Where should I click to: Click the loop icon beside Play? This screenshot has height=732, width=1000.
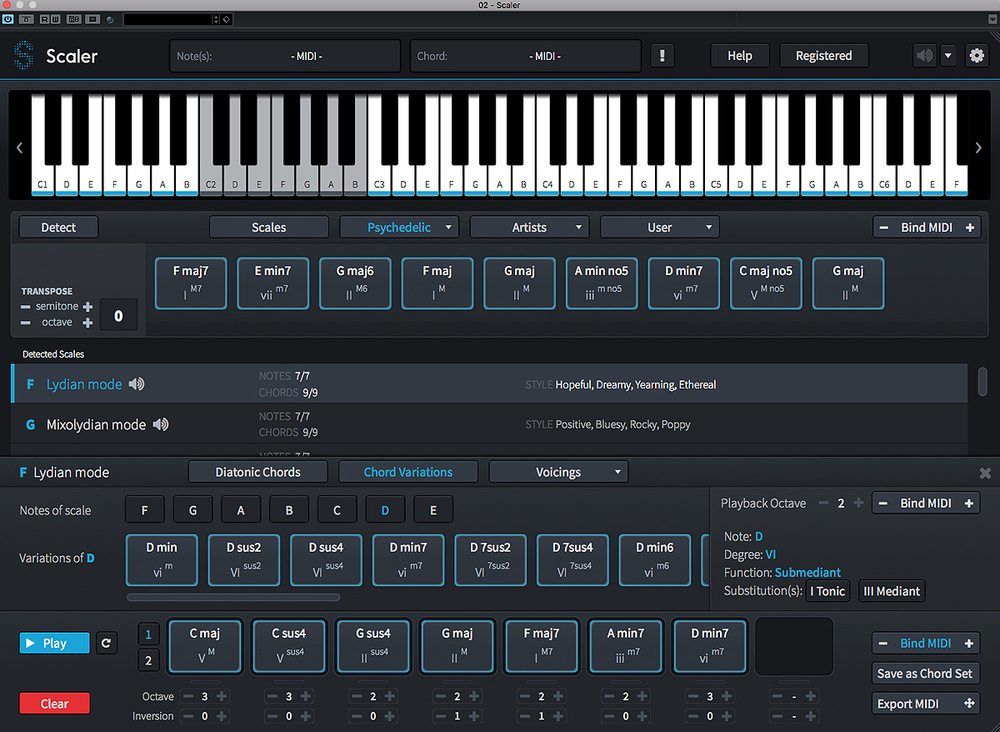point(107,643)
